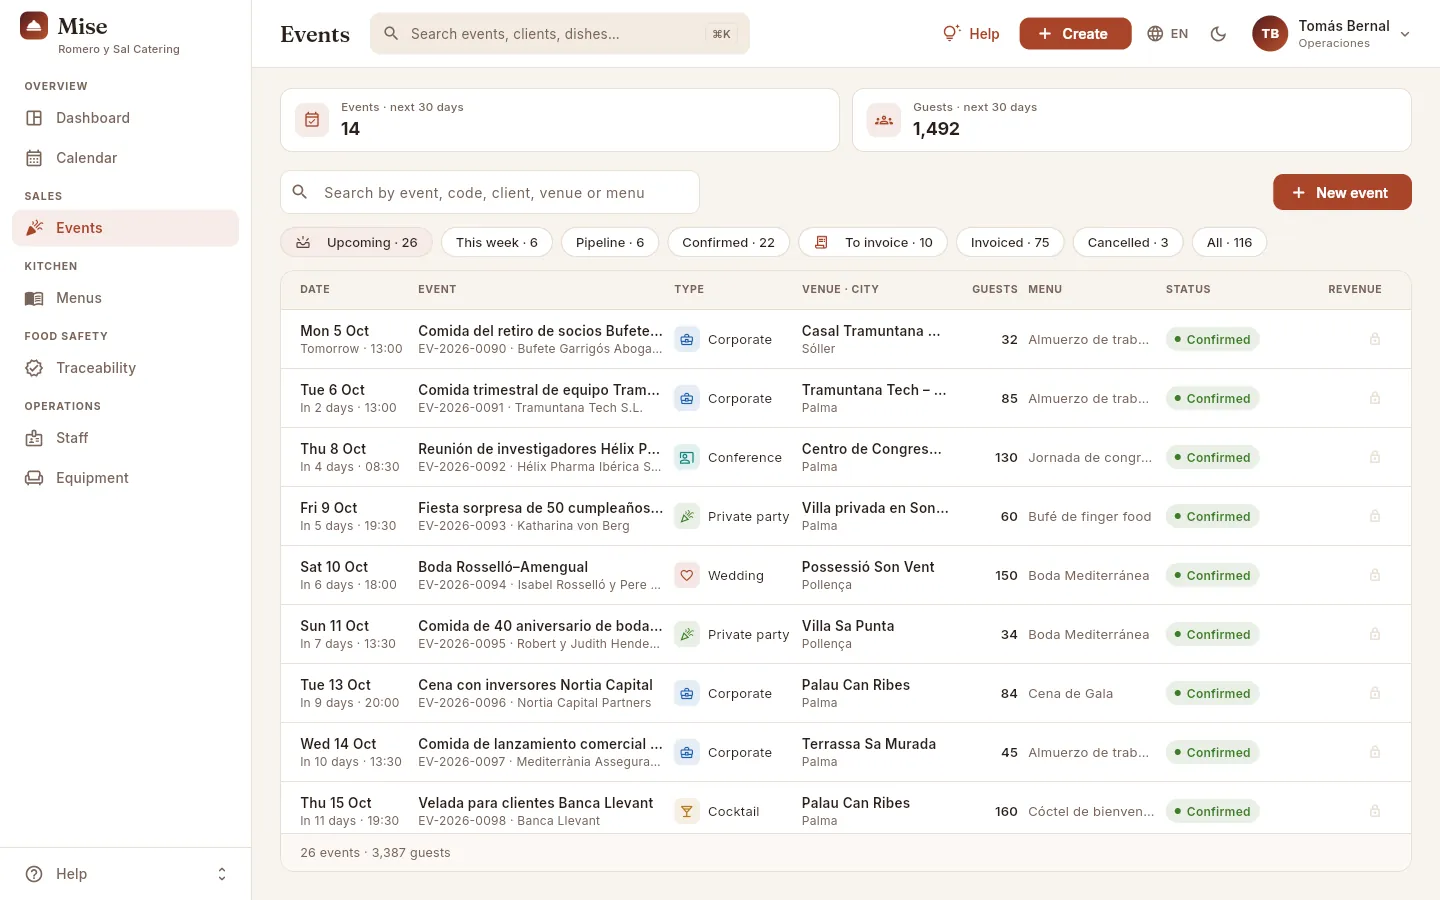Select the Pipeline · 6 filter
The image size is (1440, 900).
610,242
